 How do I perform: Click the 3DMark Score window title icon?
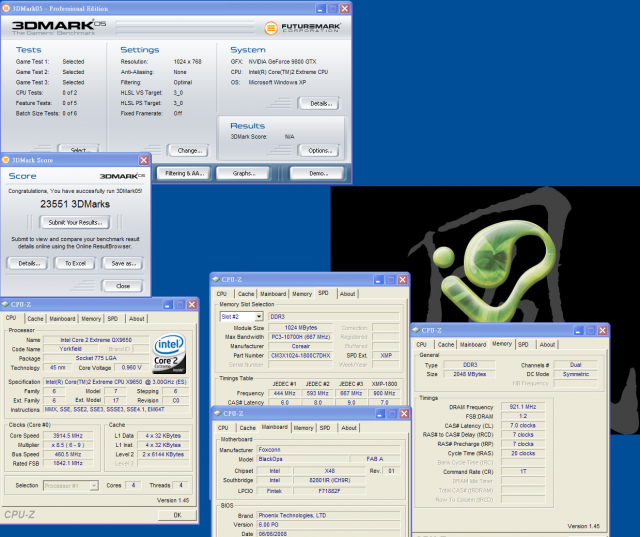pos(6,160)
